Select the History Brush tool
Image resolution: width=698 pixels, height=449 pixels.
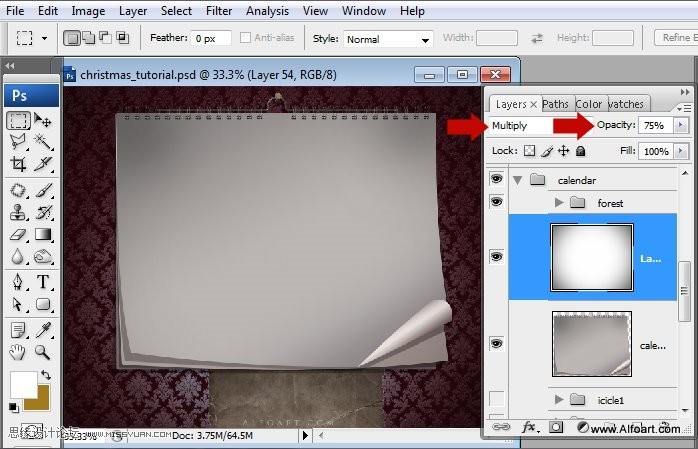pos(43,212)
